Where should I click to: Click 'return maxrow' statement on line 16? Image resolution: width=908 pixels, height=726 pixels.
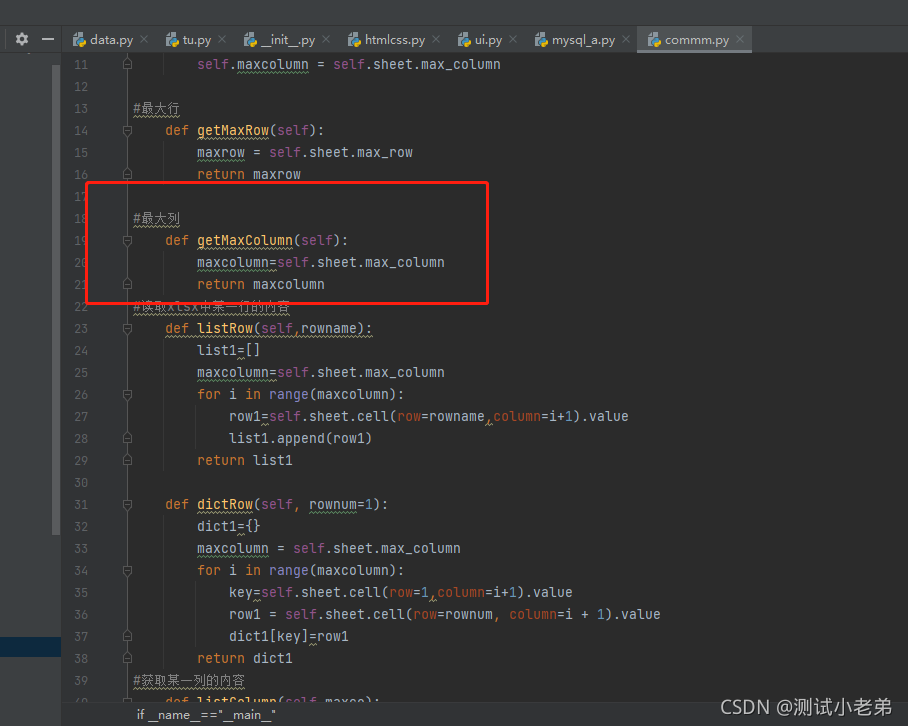pyautogui.click(x=249, y=175)
